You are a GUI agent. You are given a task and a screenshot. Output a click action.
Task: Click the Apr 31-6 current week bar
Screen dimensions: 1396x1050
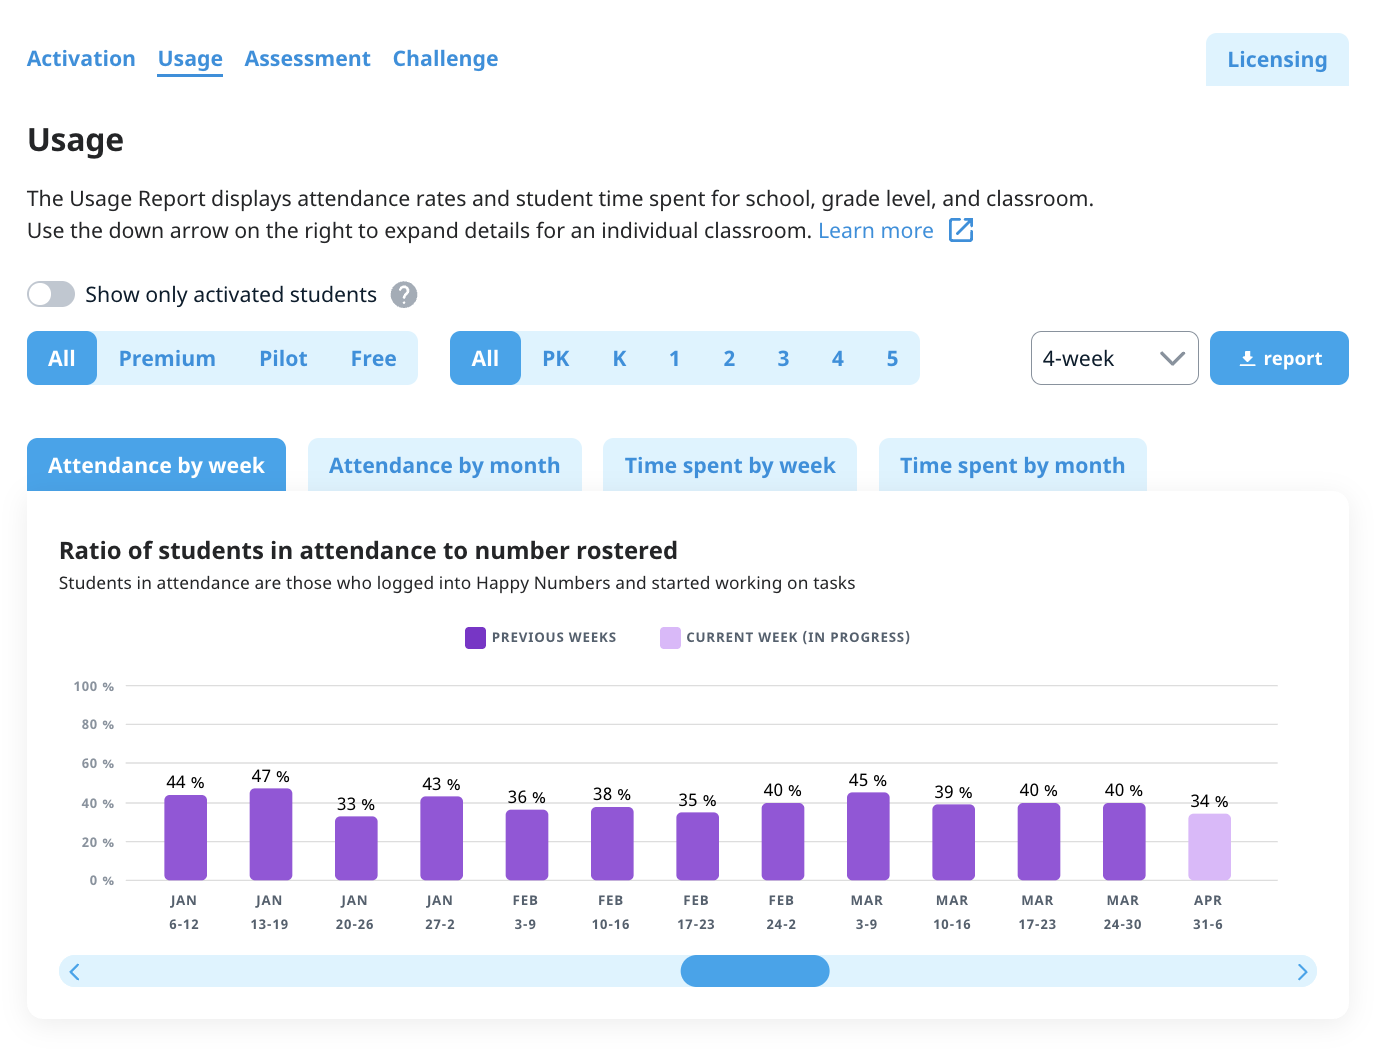[x=1209, y=847]
